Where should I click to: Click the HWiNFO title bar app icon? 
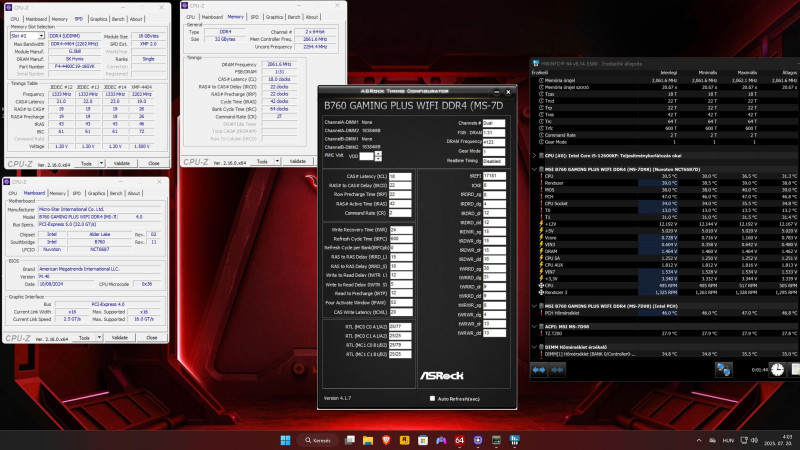tap(536, 64)
